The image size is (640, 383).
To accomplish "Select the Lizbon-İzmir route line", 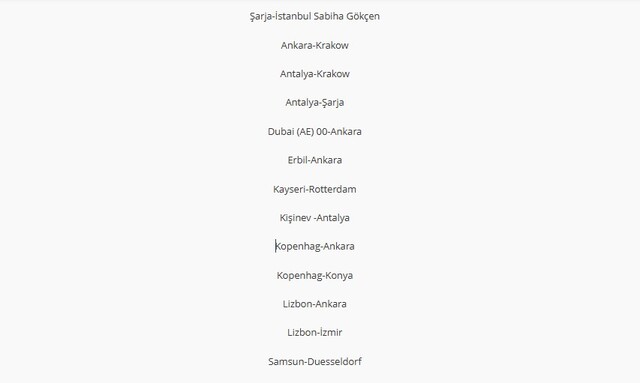I will click(315, 332).
